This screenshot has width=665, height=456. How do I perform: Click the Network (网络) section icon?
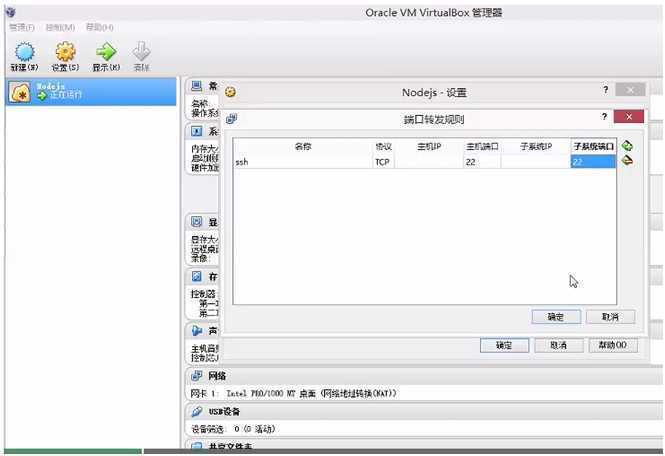point(196,375)
